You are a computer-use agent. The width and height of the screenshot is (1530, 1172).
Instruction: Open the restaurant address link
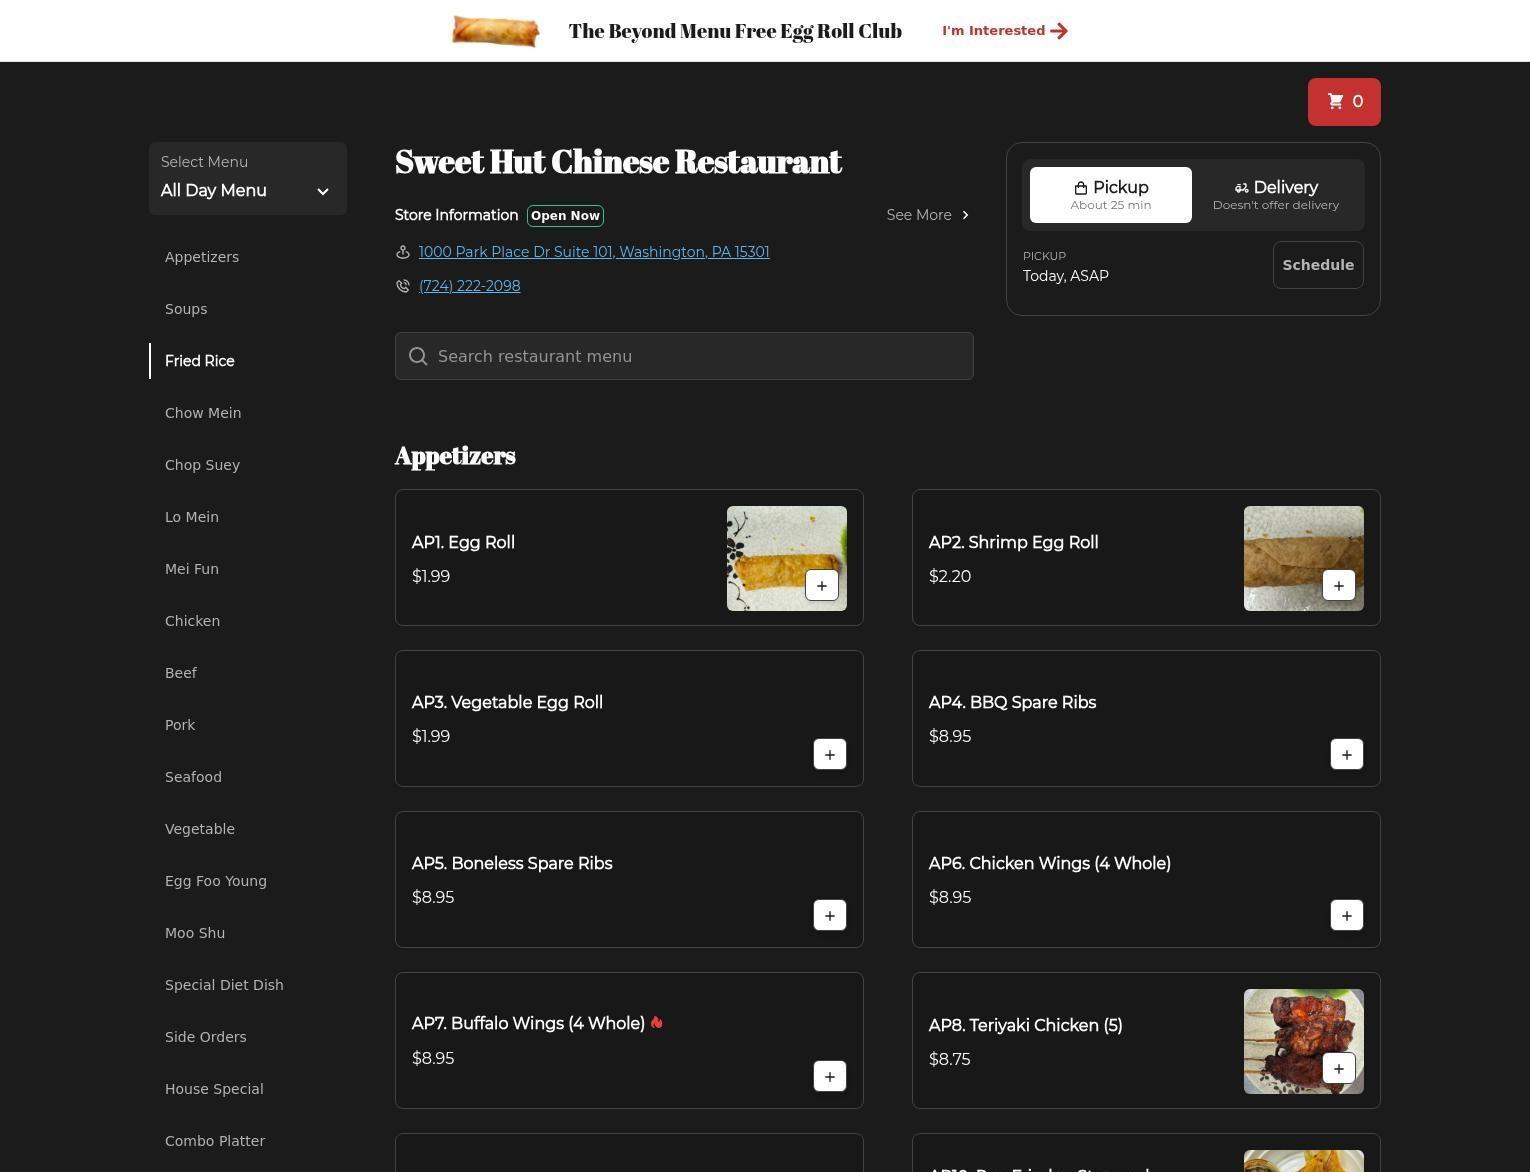point(593,252)
